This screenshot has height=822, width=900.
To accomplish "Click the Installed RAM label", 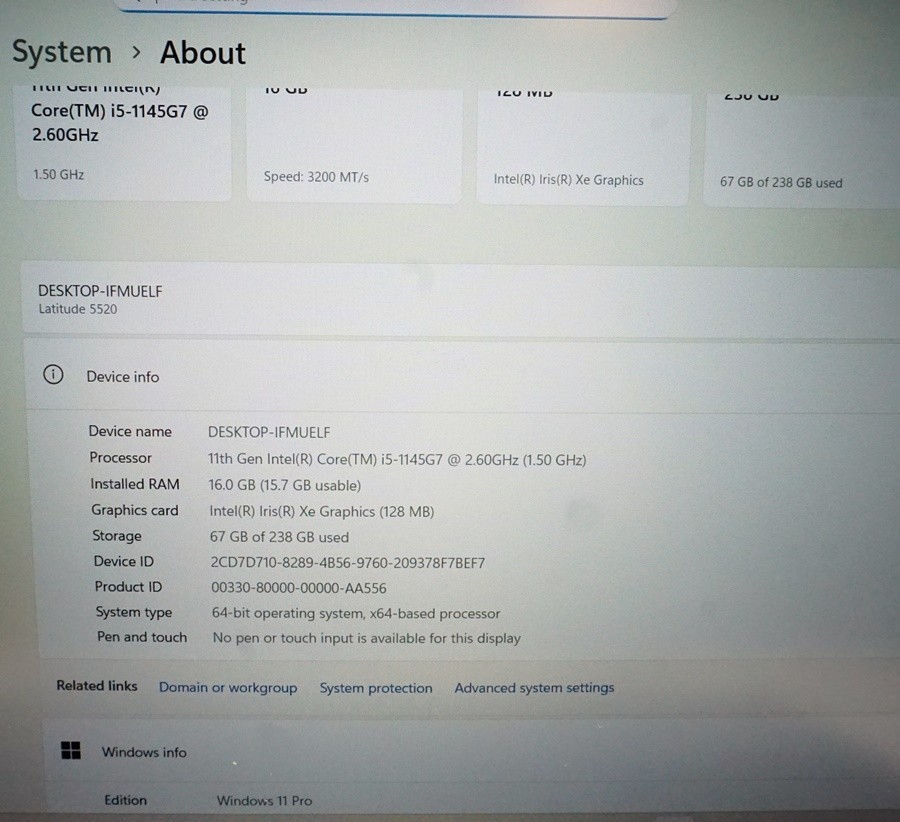I will point(134,484).
